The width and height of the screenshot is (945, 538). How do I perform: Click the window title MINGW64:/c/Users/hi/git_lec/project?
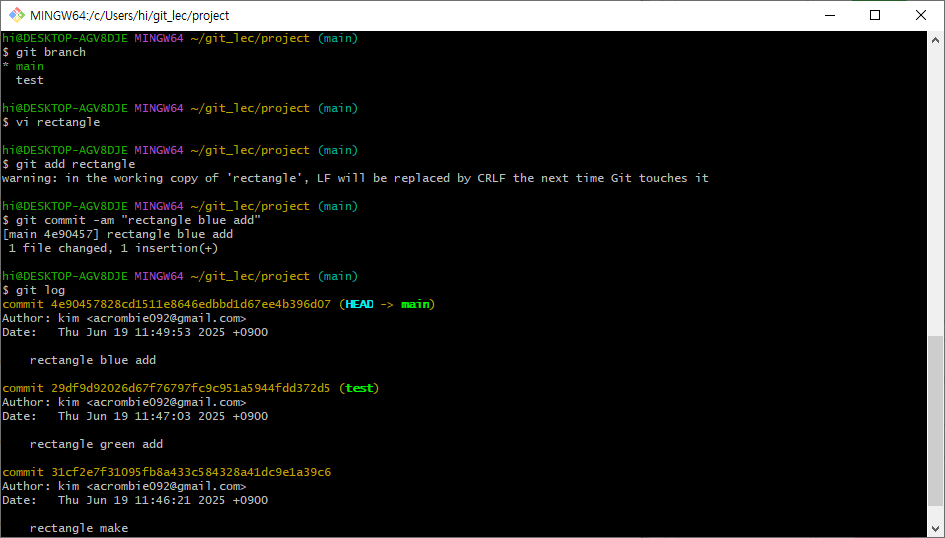tap(130, 15)
